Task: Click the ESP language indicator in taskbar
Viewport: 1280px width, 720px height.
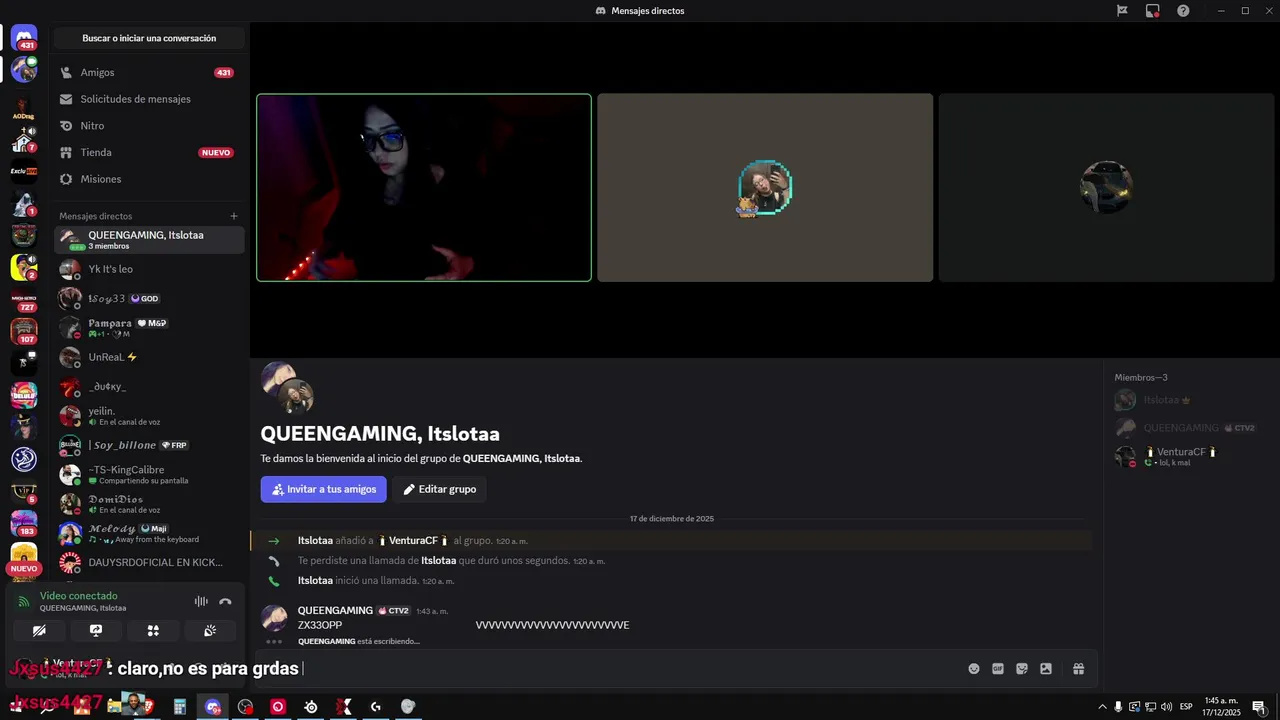Action: coord(1185,707)
